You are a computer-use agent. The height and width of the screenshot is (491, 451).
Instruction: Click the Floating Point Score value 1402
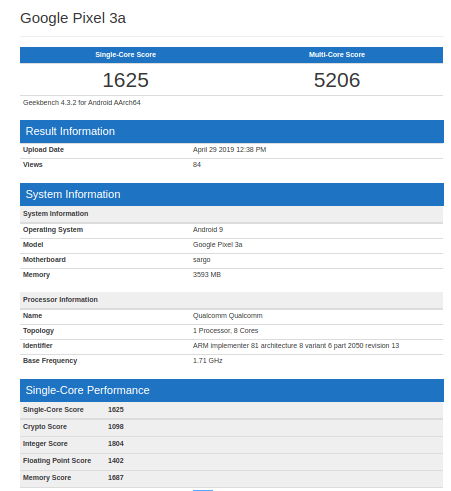coord(116,461)
